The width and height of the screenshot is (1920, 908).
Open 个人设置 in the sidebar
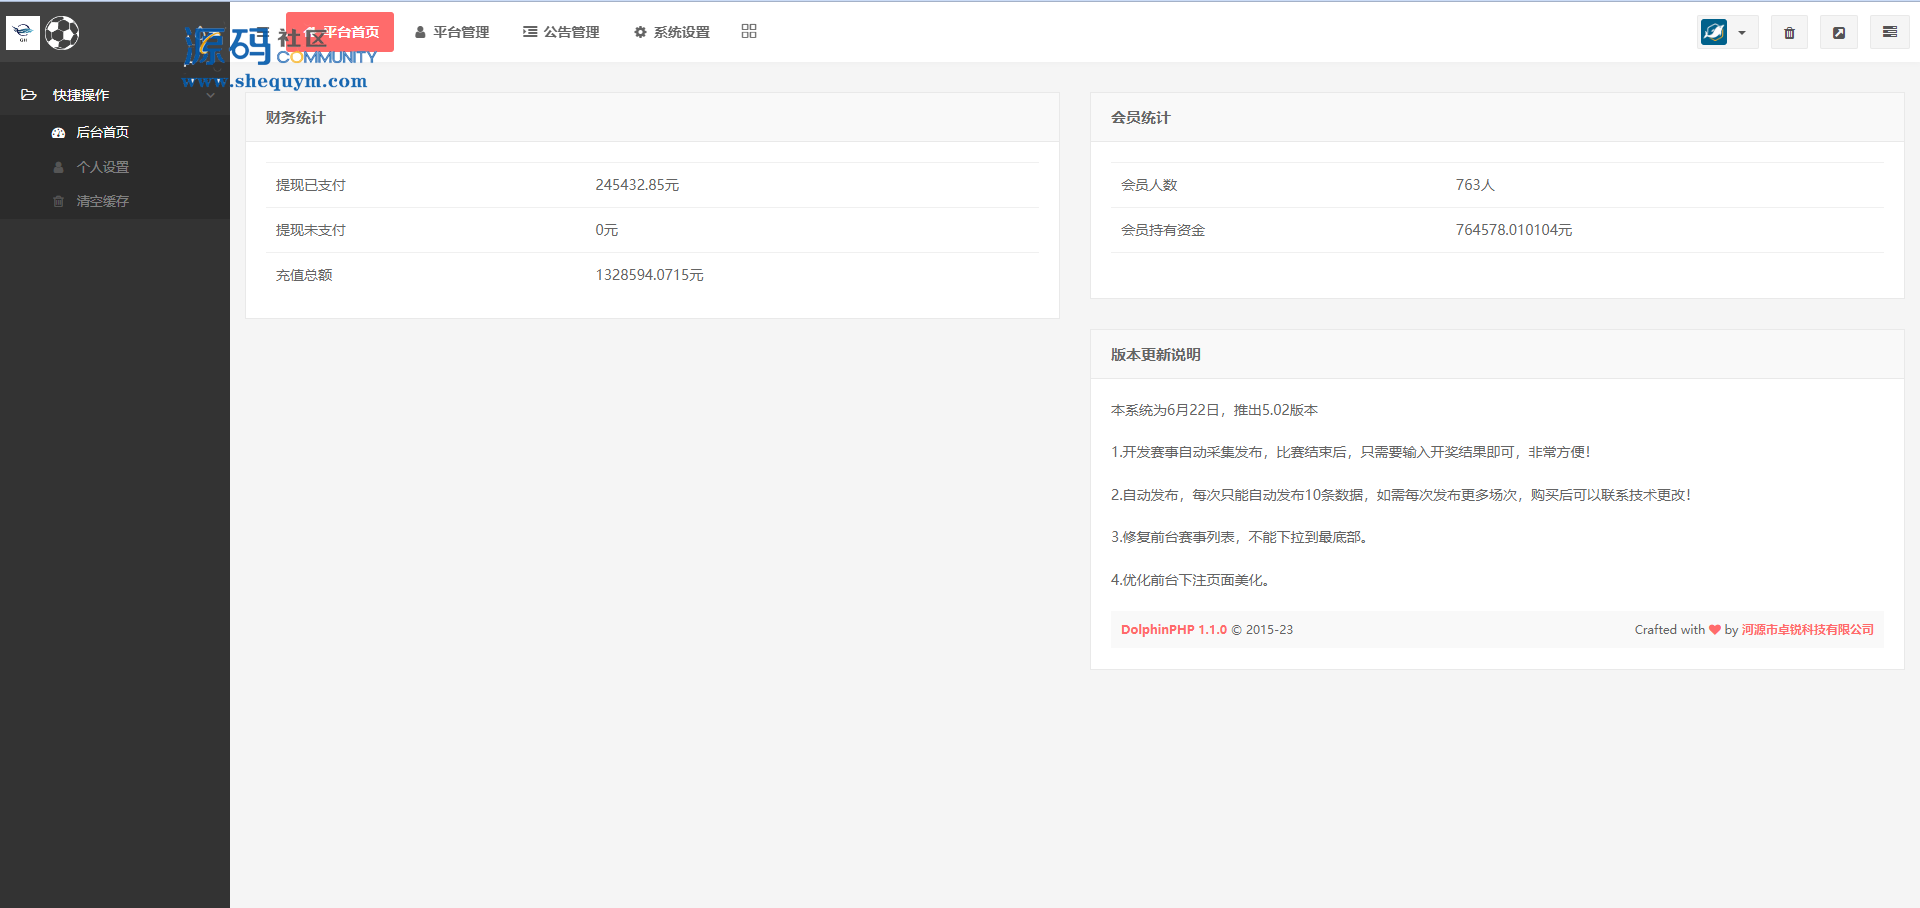(x=102, y=167)
